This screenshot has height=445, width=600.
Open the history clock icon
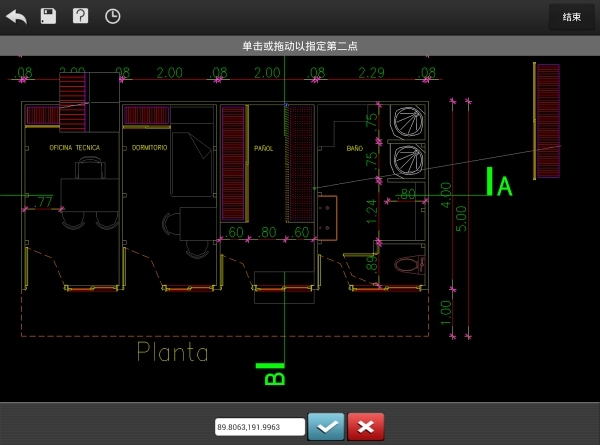pyautogui.click(x=113, y=16)
